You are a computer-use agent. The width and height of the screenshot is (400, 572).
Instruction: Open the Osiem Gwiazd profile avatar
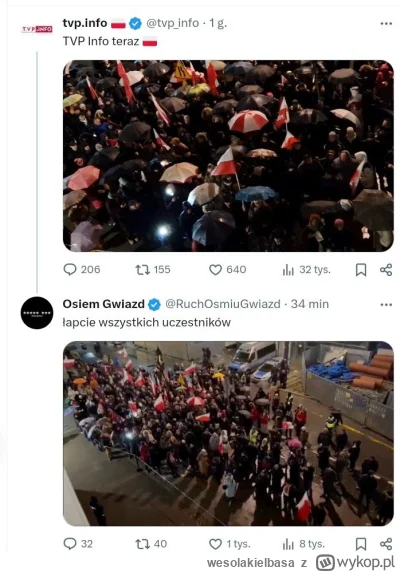(37, 313)
